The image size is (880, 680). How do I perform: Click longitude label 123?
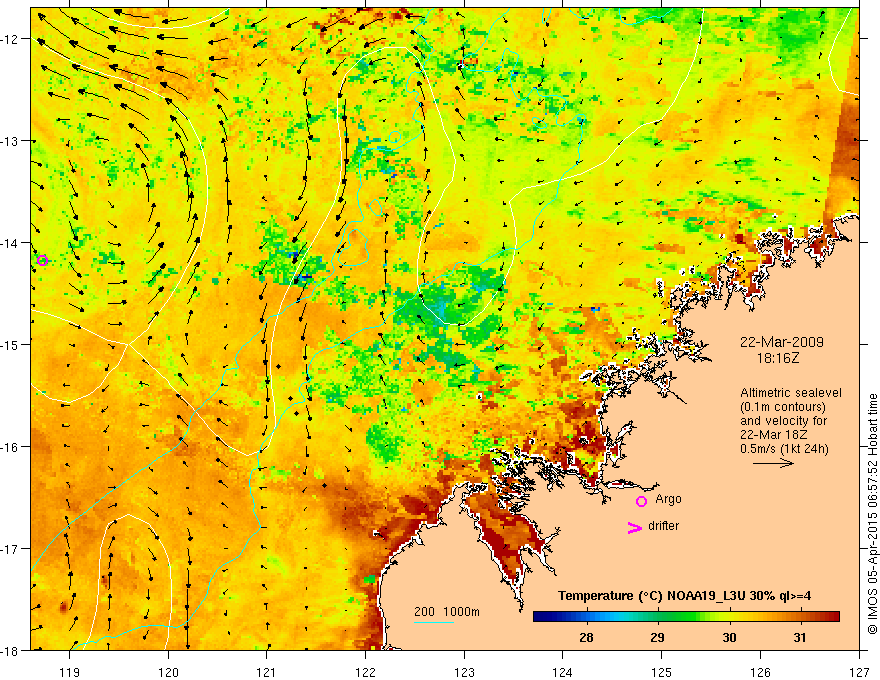pyautogui.click(x=464, y=672)
